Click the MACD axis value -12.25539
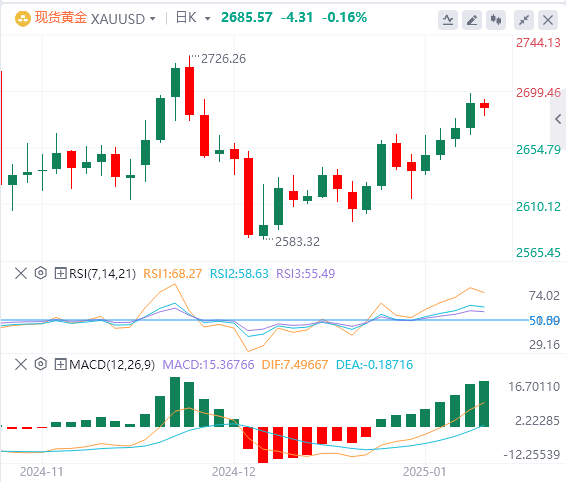 [532, 455]
